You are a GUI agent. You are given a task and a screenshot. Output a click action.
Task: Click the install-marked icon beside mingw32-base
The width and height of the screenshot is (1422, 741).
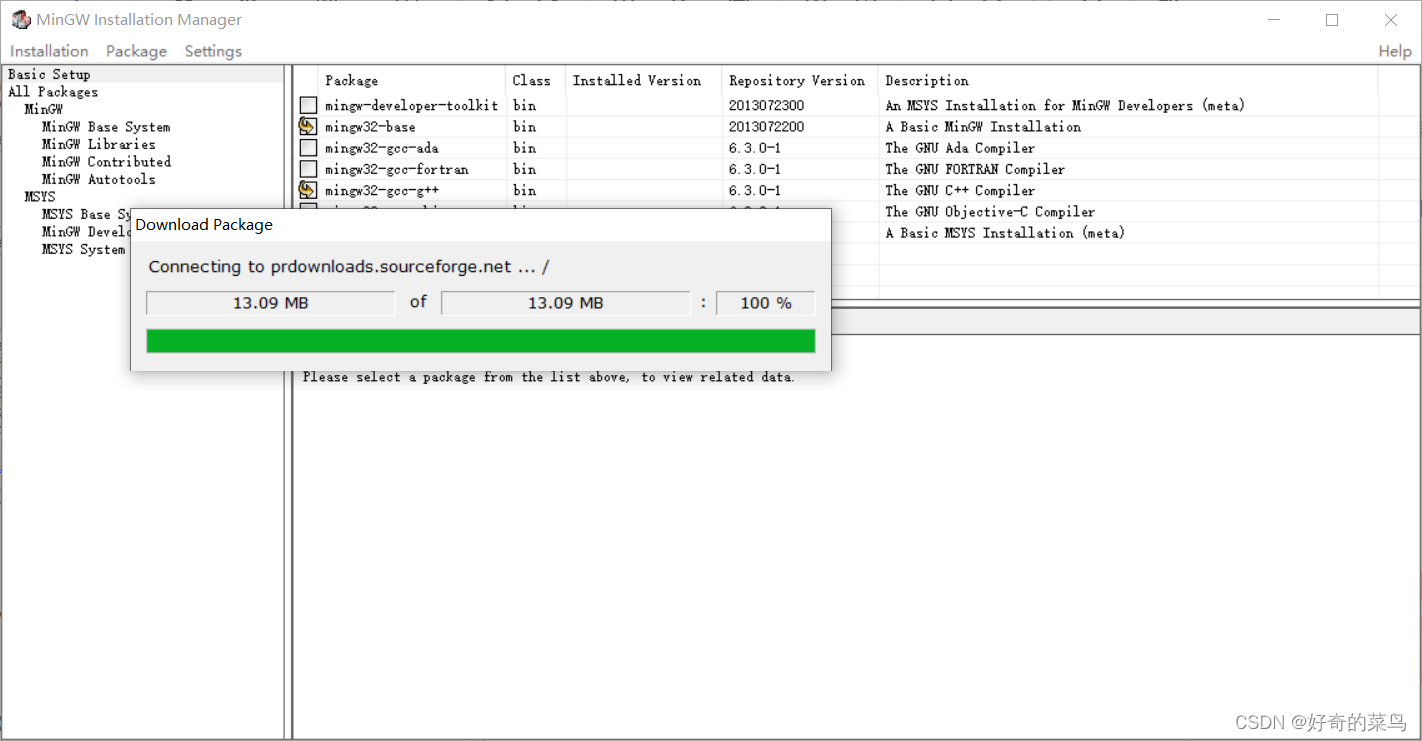[308, 126]
